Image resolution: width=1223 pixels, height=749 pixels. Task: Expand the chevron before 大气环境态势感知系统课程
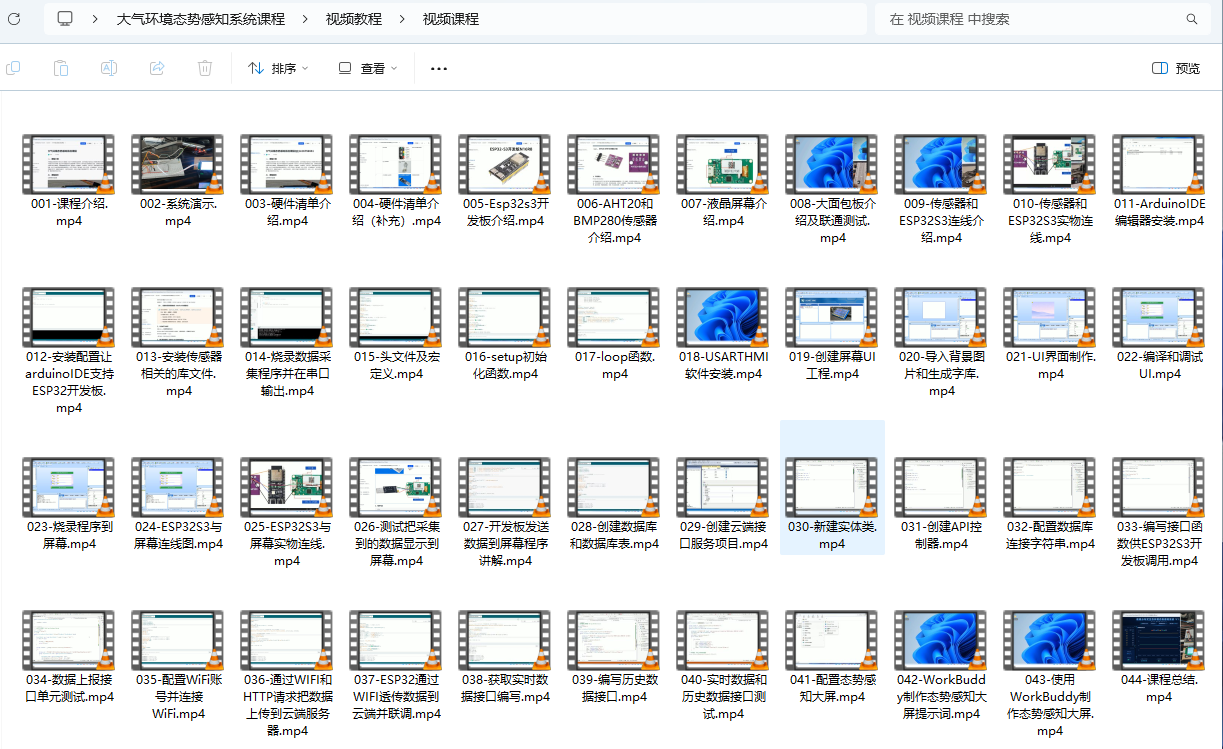coord(95,19)
